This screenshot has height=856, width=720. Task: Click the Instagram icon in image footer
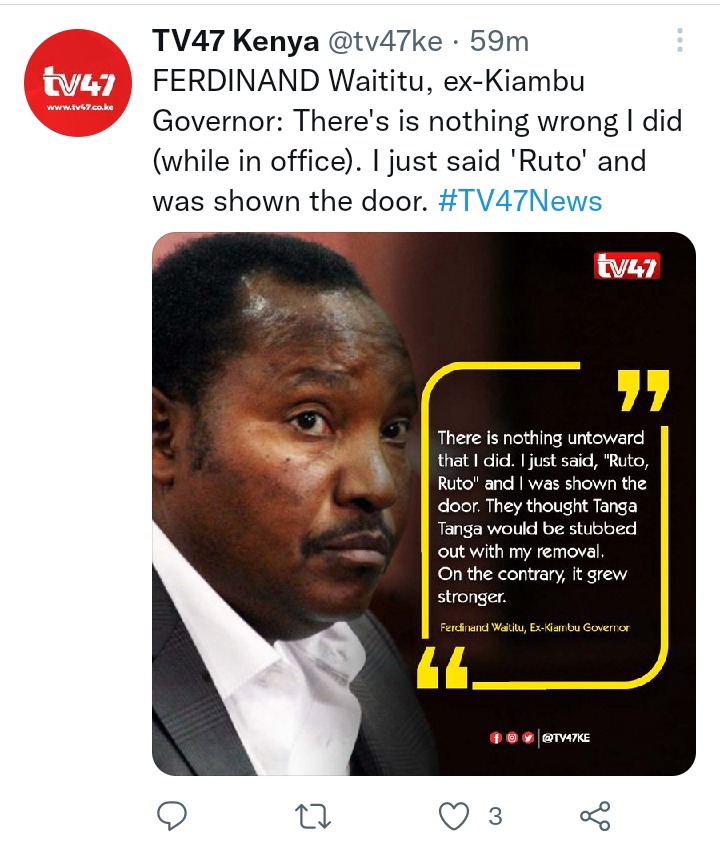pos(511,738)
